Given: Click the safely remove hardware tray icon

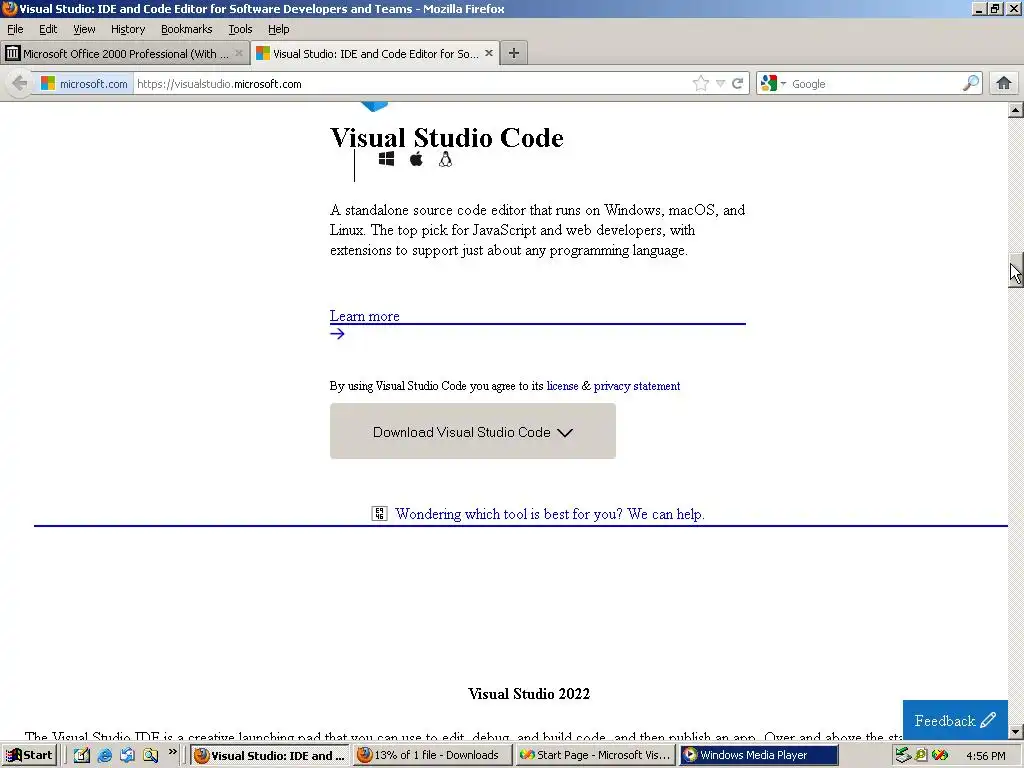Looking at the screenshot, I should pos(903,755).
